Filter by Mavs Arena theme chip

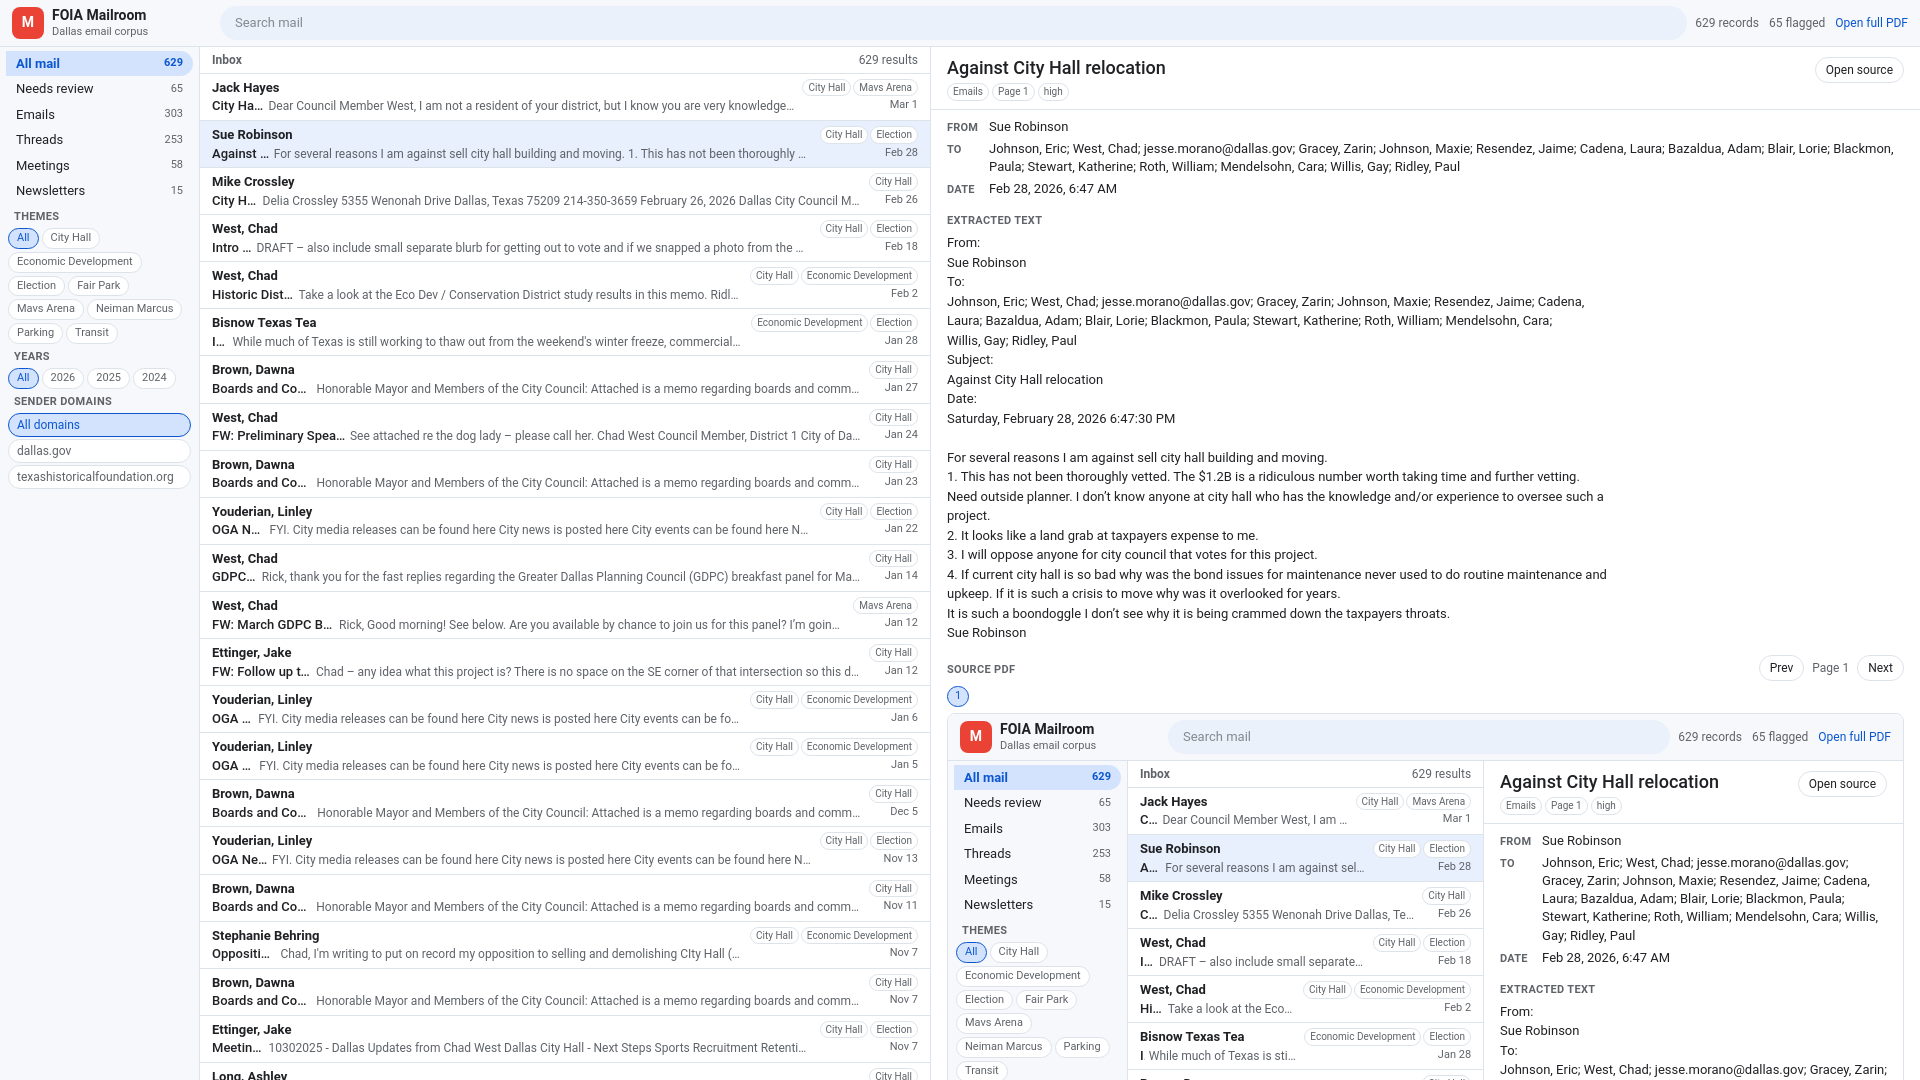(46, 309)
